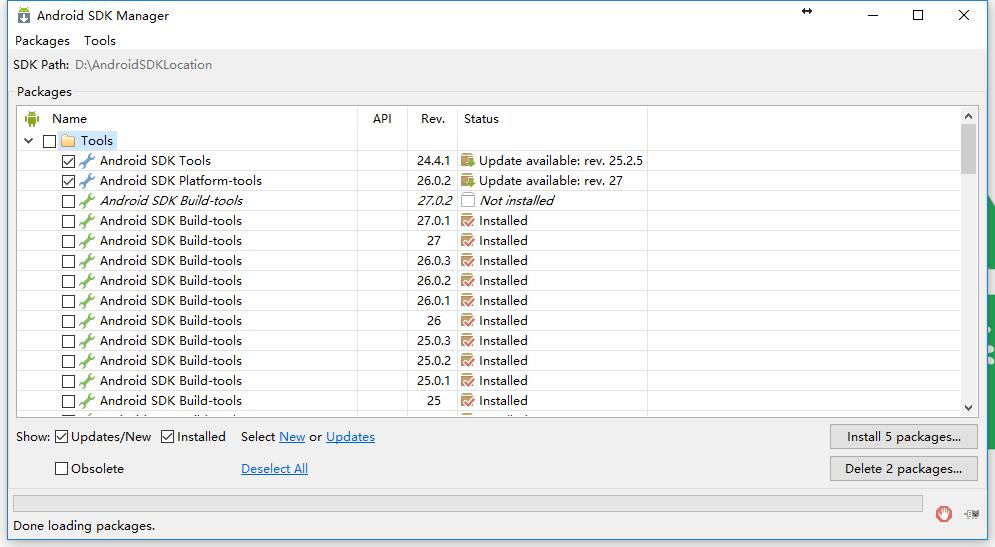Image resolution: width=995 pixels, height=547 pixels.
Task: Click Installed status icon in 25.0.2 row
Action: (x=468, y=360)
